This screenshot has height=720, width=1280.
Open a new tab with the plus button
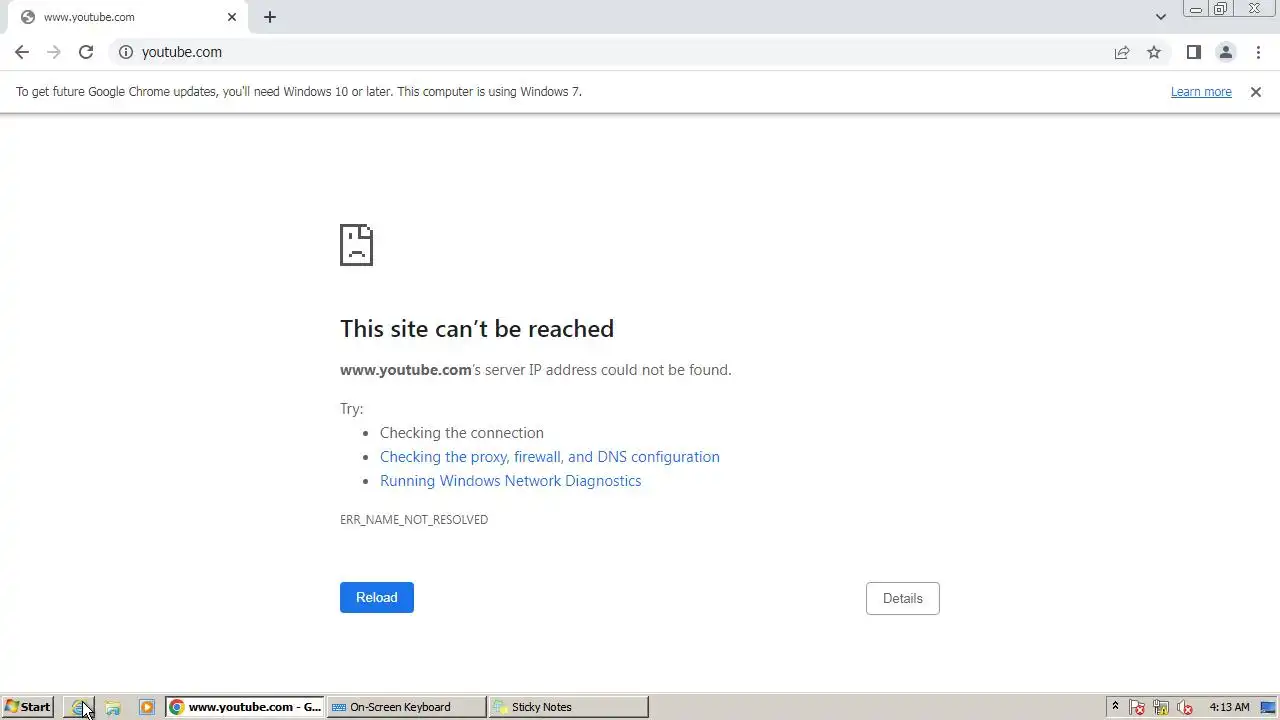coord(270,17)
